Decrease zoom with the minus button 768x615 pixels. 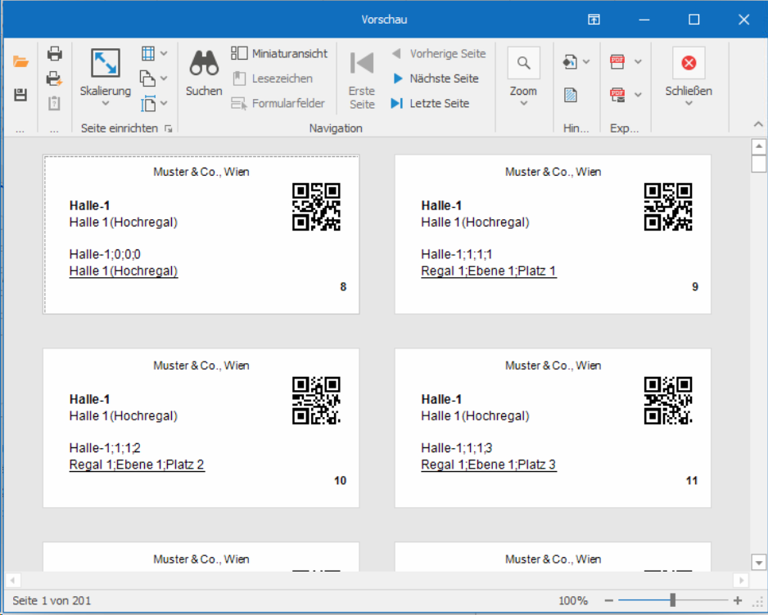[x=609, y=601]
